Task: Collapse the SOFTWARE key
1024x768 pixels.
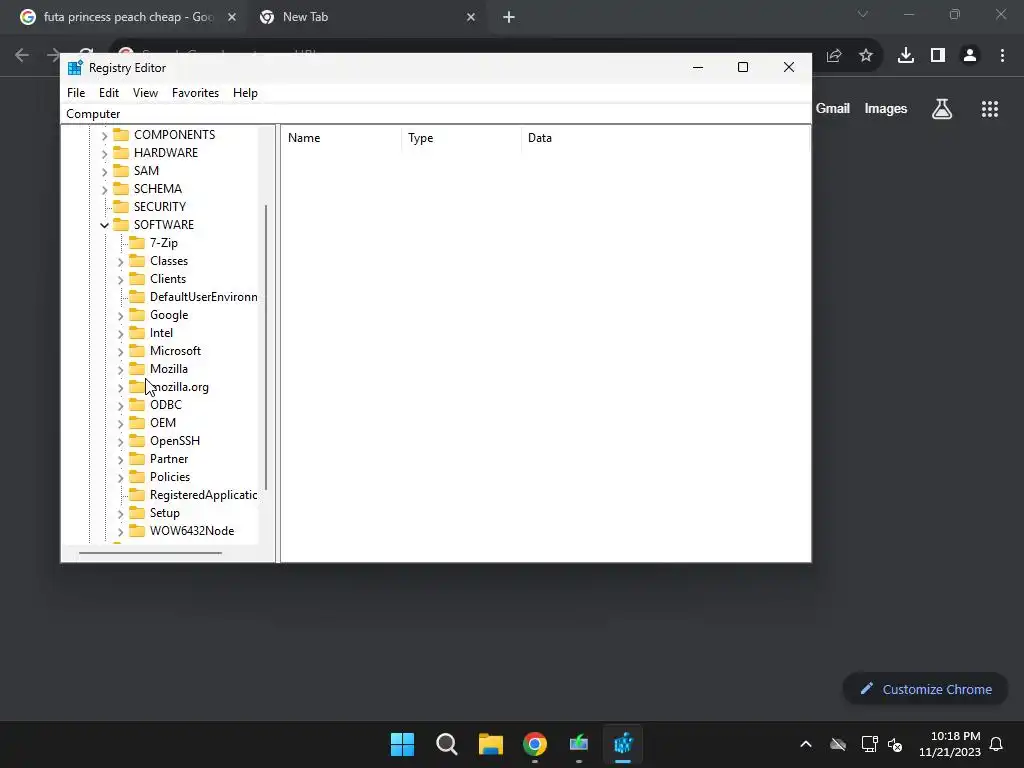Action: point(104,225)
